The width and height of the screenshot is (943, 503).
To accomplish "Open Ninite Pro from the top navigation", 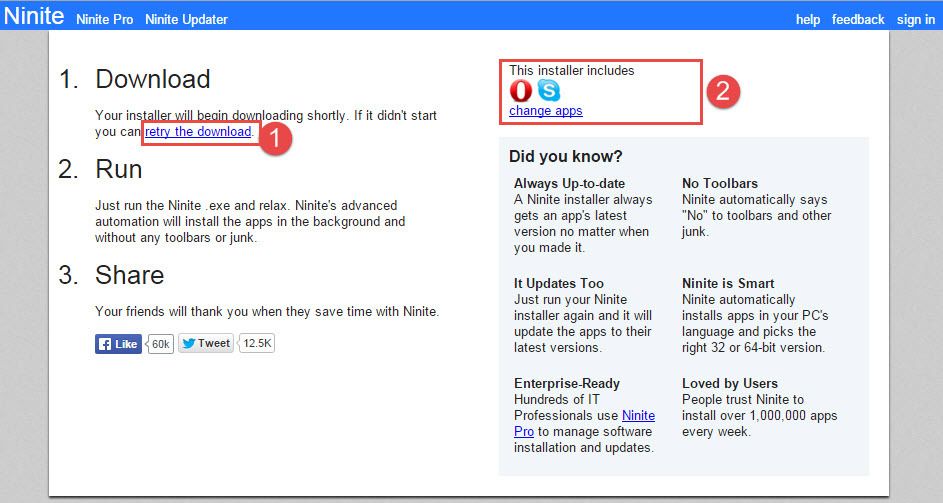I will tap(105, 19).
